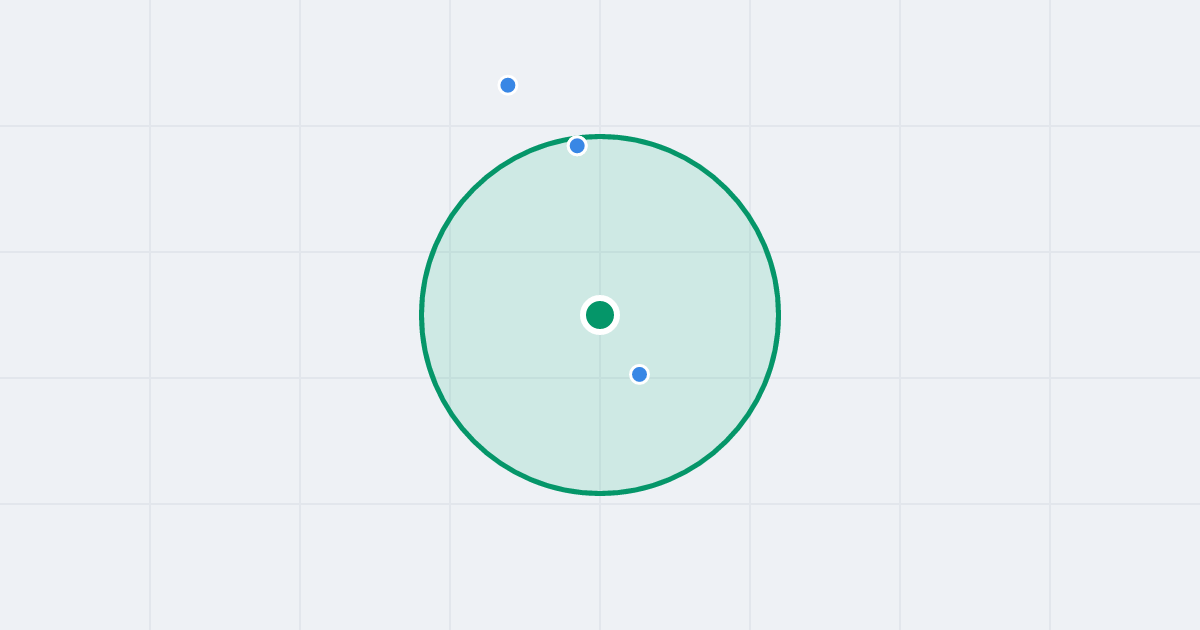Click the shaded circle area left of center

tap(500, 315)
